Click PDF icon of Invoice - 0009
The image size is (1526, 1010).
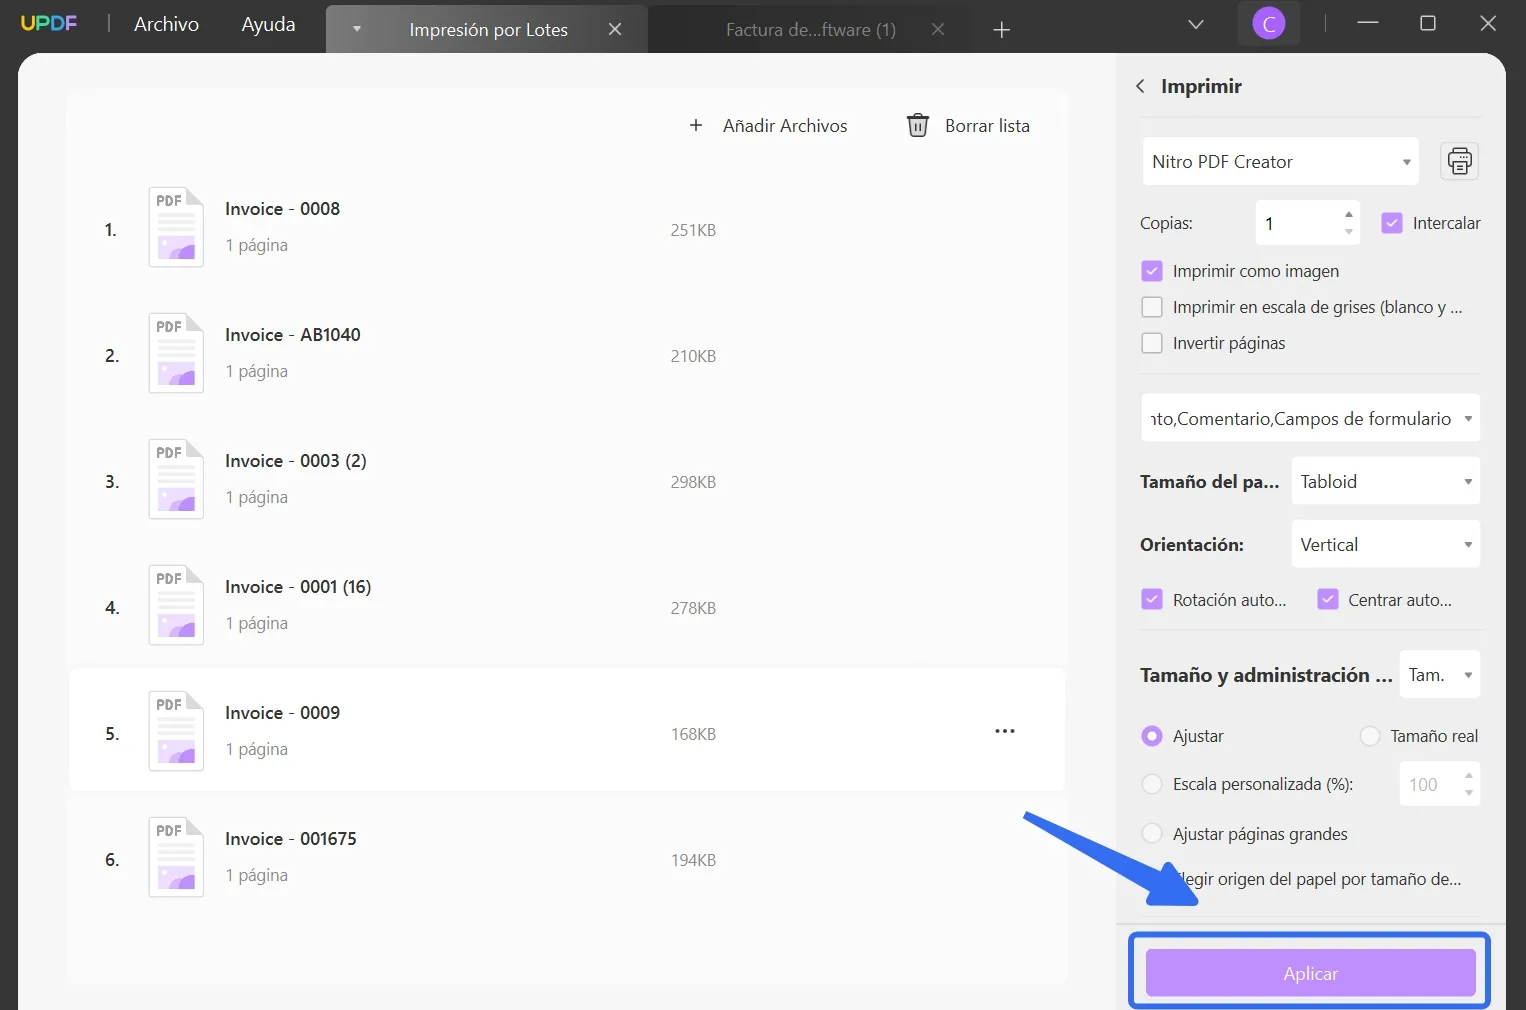(176, 731)
